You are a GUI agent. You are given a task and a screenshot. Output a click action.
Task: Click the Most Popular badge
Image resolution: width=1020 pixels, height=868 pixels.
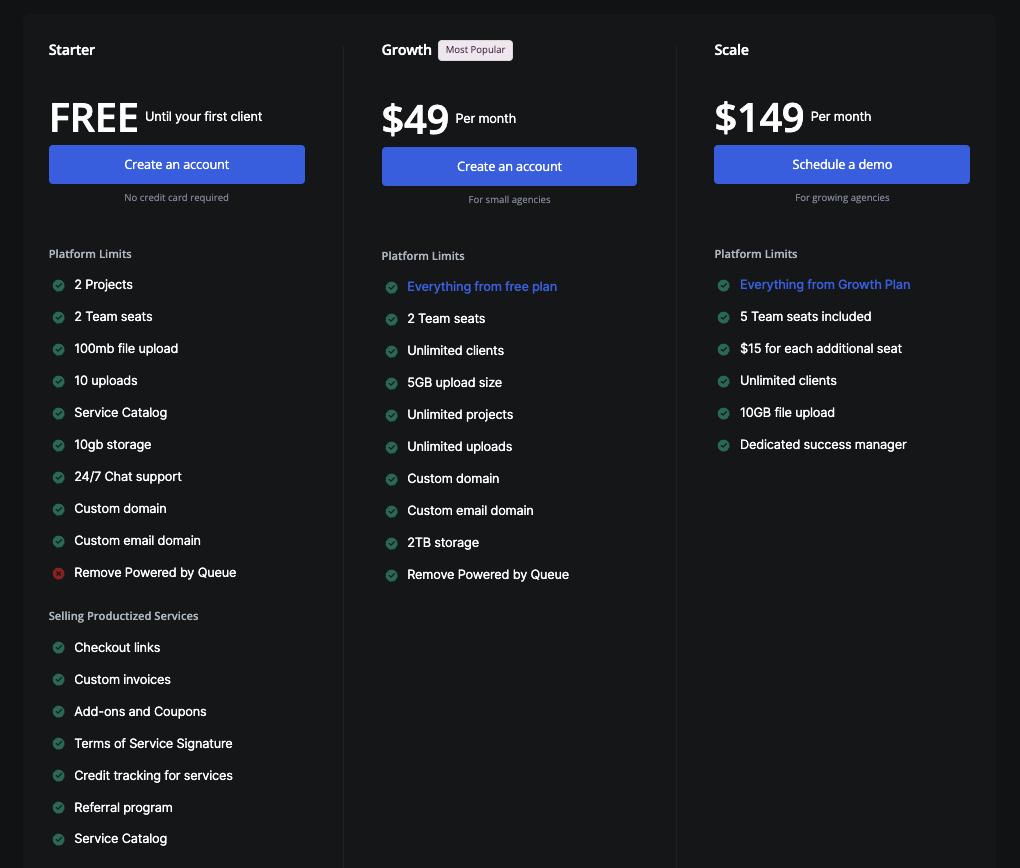point(475,50)
